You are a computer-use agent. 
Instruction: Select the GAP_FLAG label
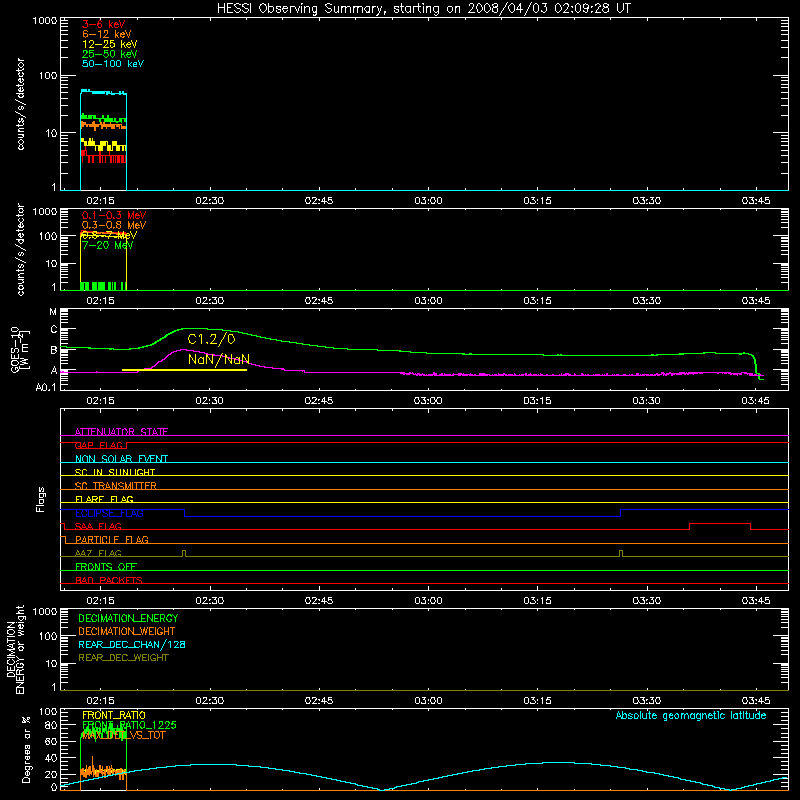[x=99, y=445]
